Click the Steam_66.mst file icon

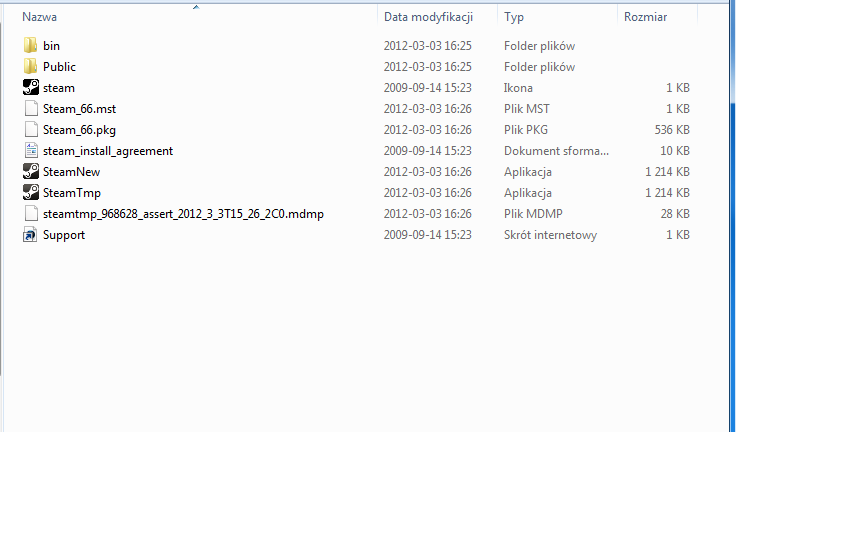click(31, 108)
